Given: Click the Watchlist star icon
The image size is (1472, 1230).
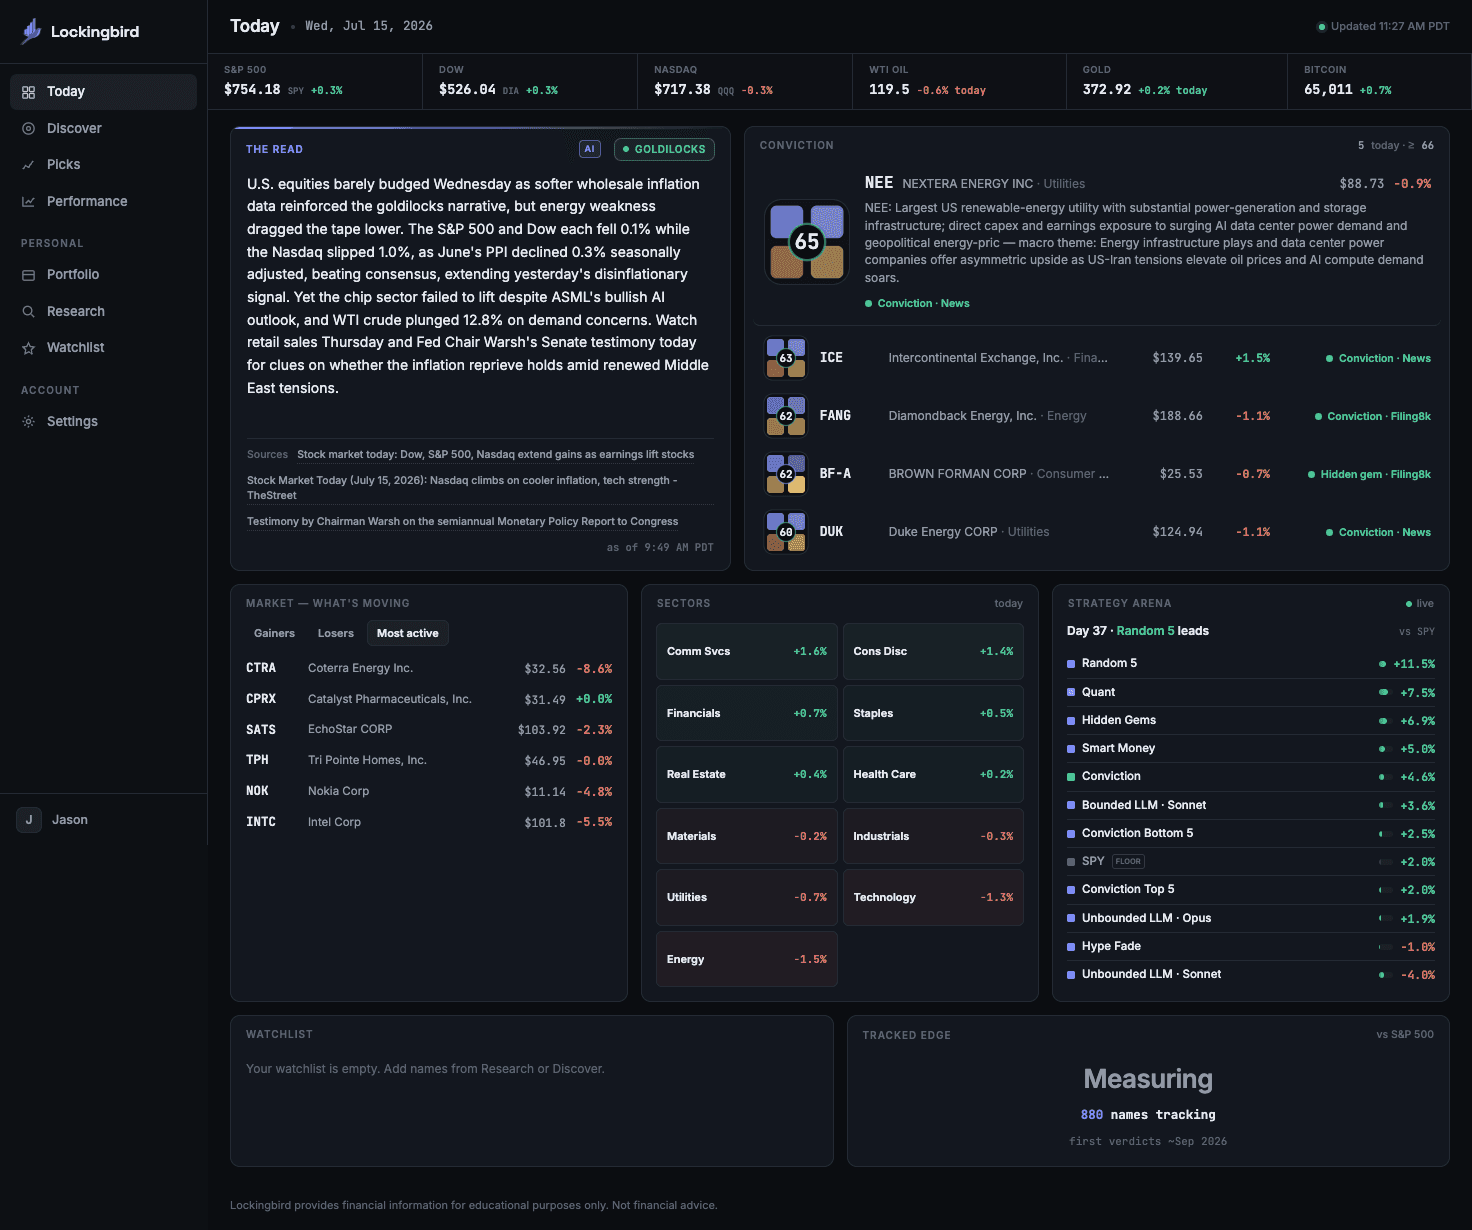Looking at the screenshot, I should point(28,348).
